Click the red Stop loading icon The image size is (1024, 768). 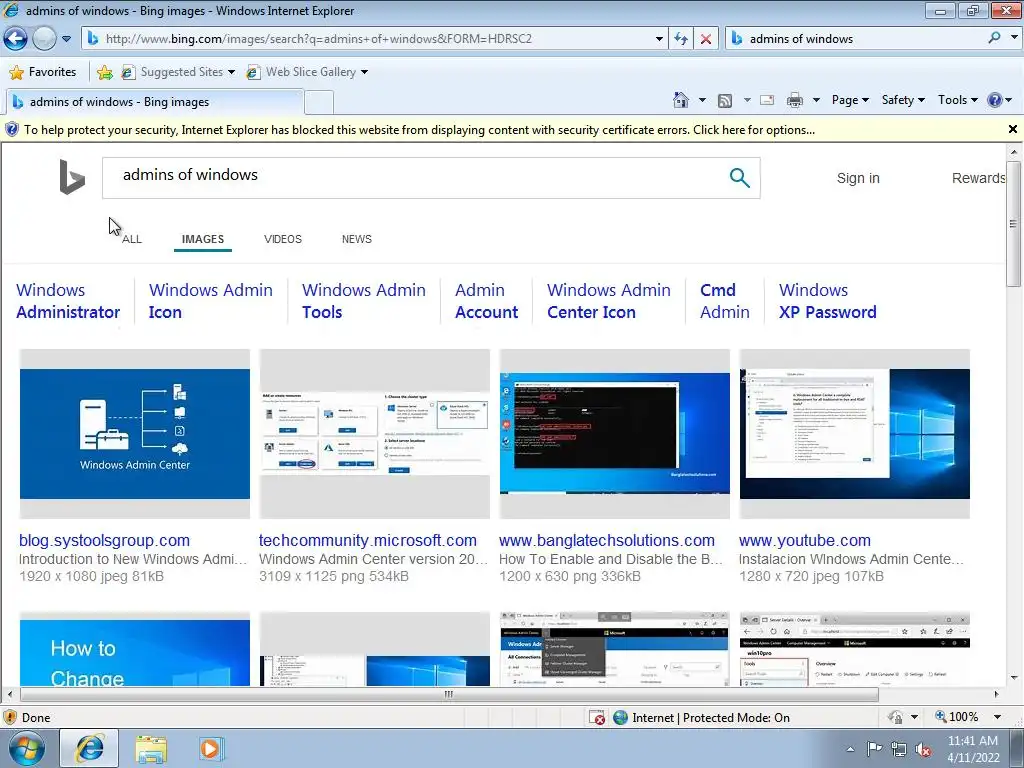(706, 39)
